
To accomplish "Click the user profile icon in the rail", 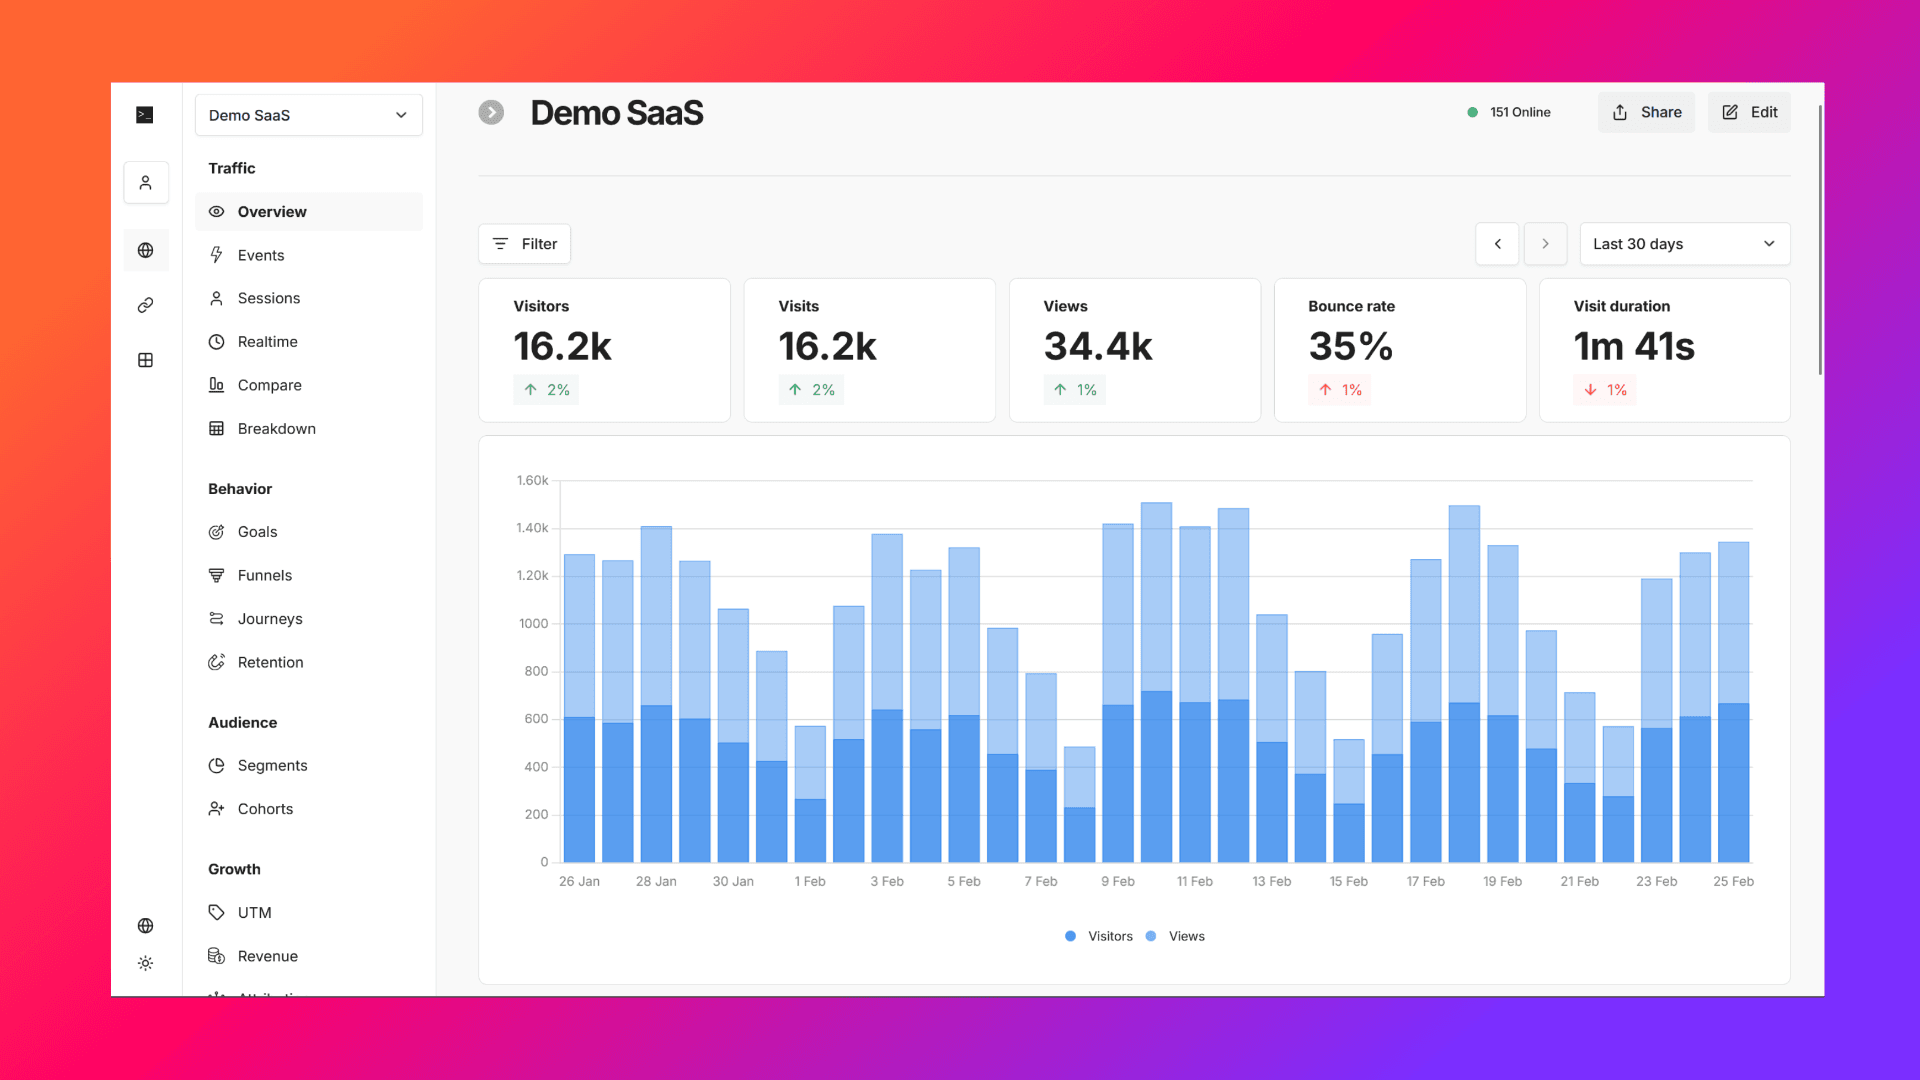I will [x=146, y=182].
